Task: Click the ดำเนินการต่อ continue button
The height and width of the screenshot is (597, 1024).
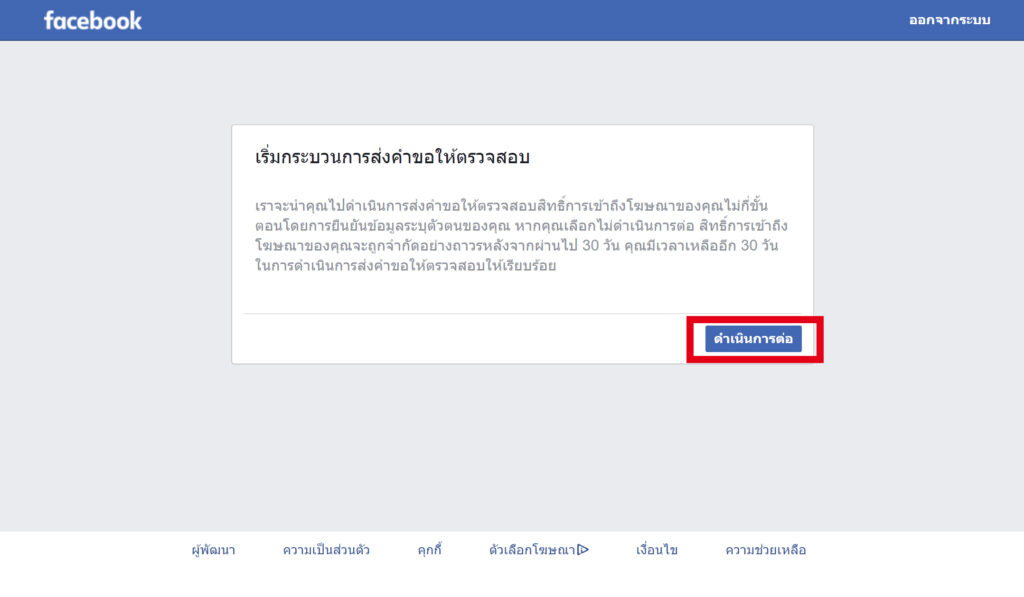Action: coord(753,339)
